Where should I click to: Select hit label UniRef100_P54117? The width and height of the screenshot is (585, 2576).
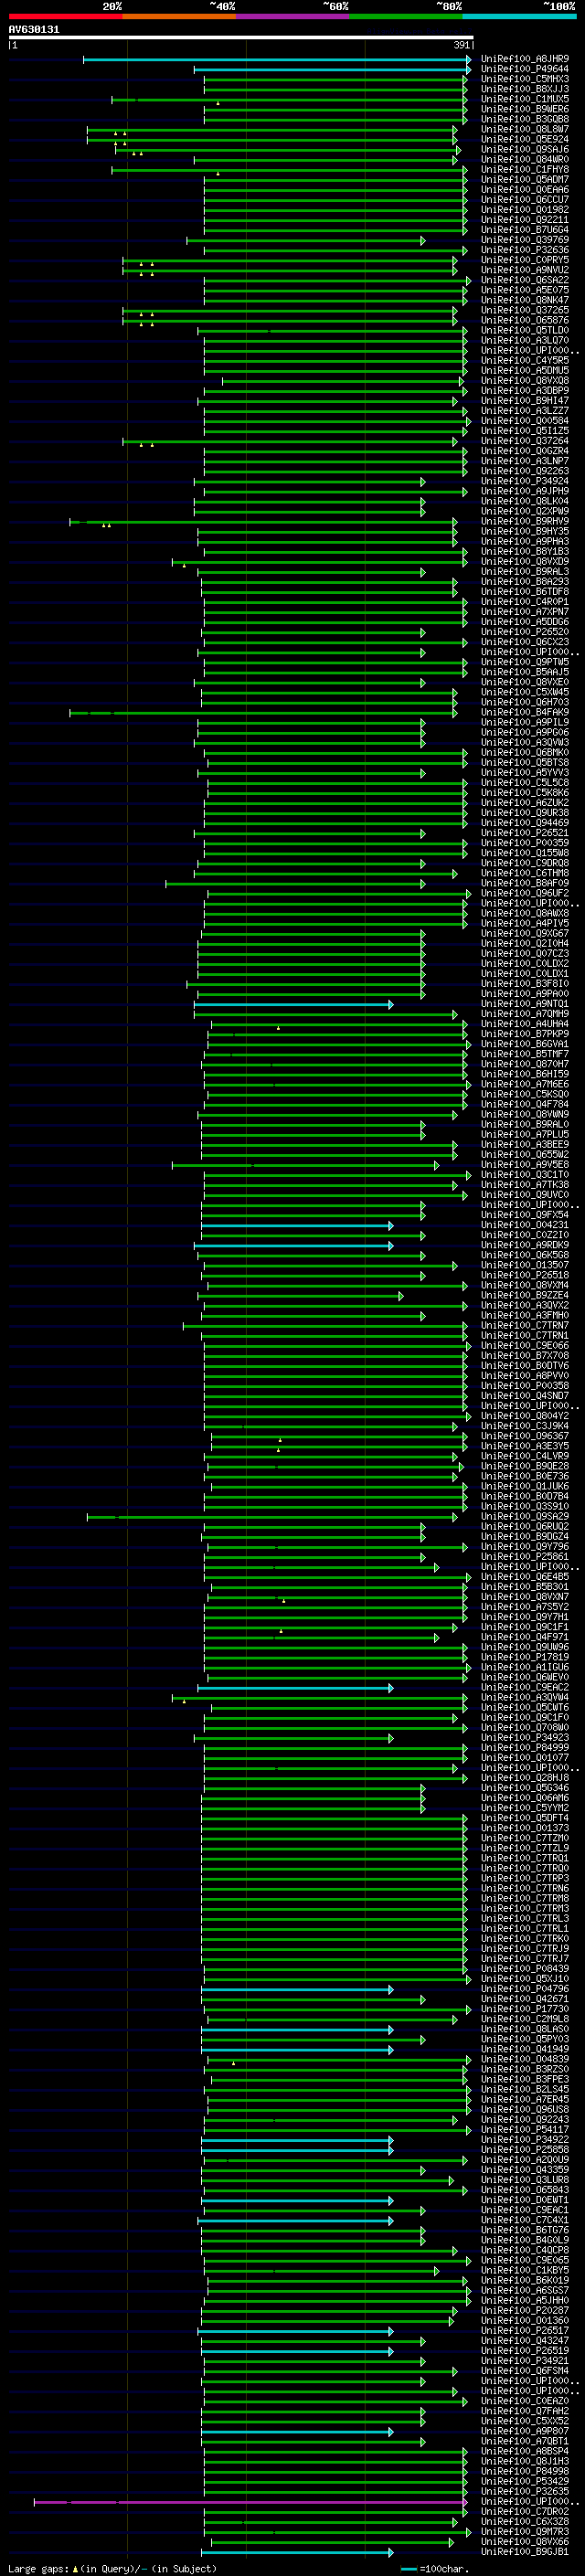525,2130
